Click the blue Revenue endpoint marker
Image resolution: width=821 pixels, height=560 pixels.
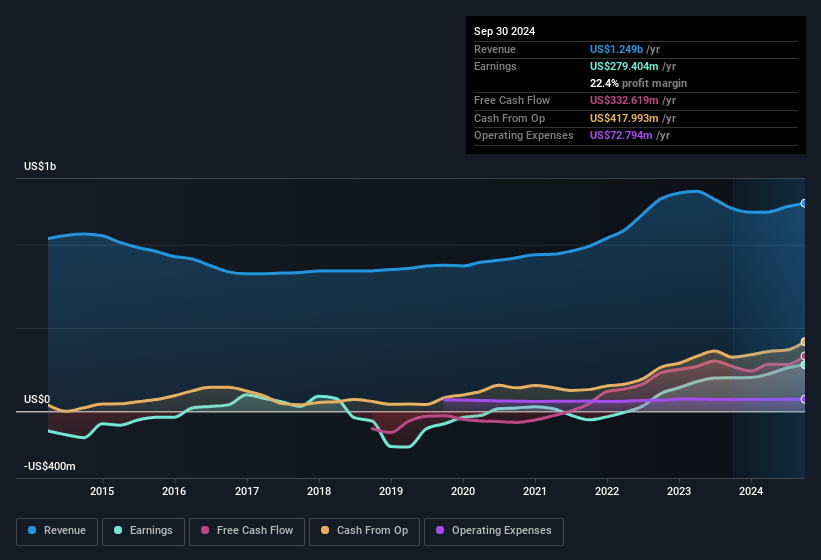coord(804,203)
